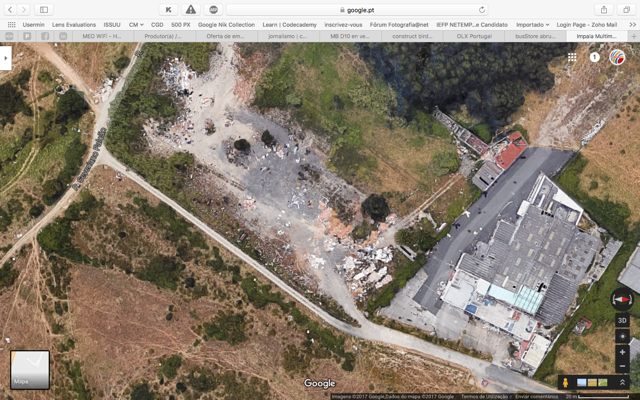
Task: Open the CGD bookmark
Action: point(157,24)
